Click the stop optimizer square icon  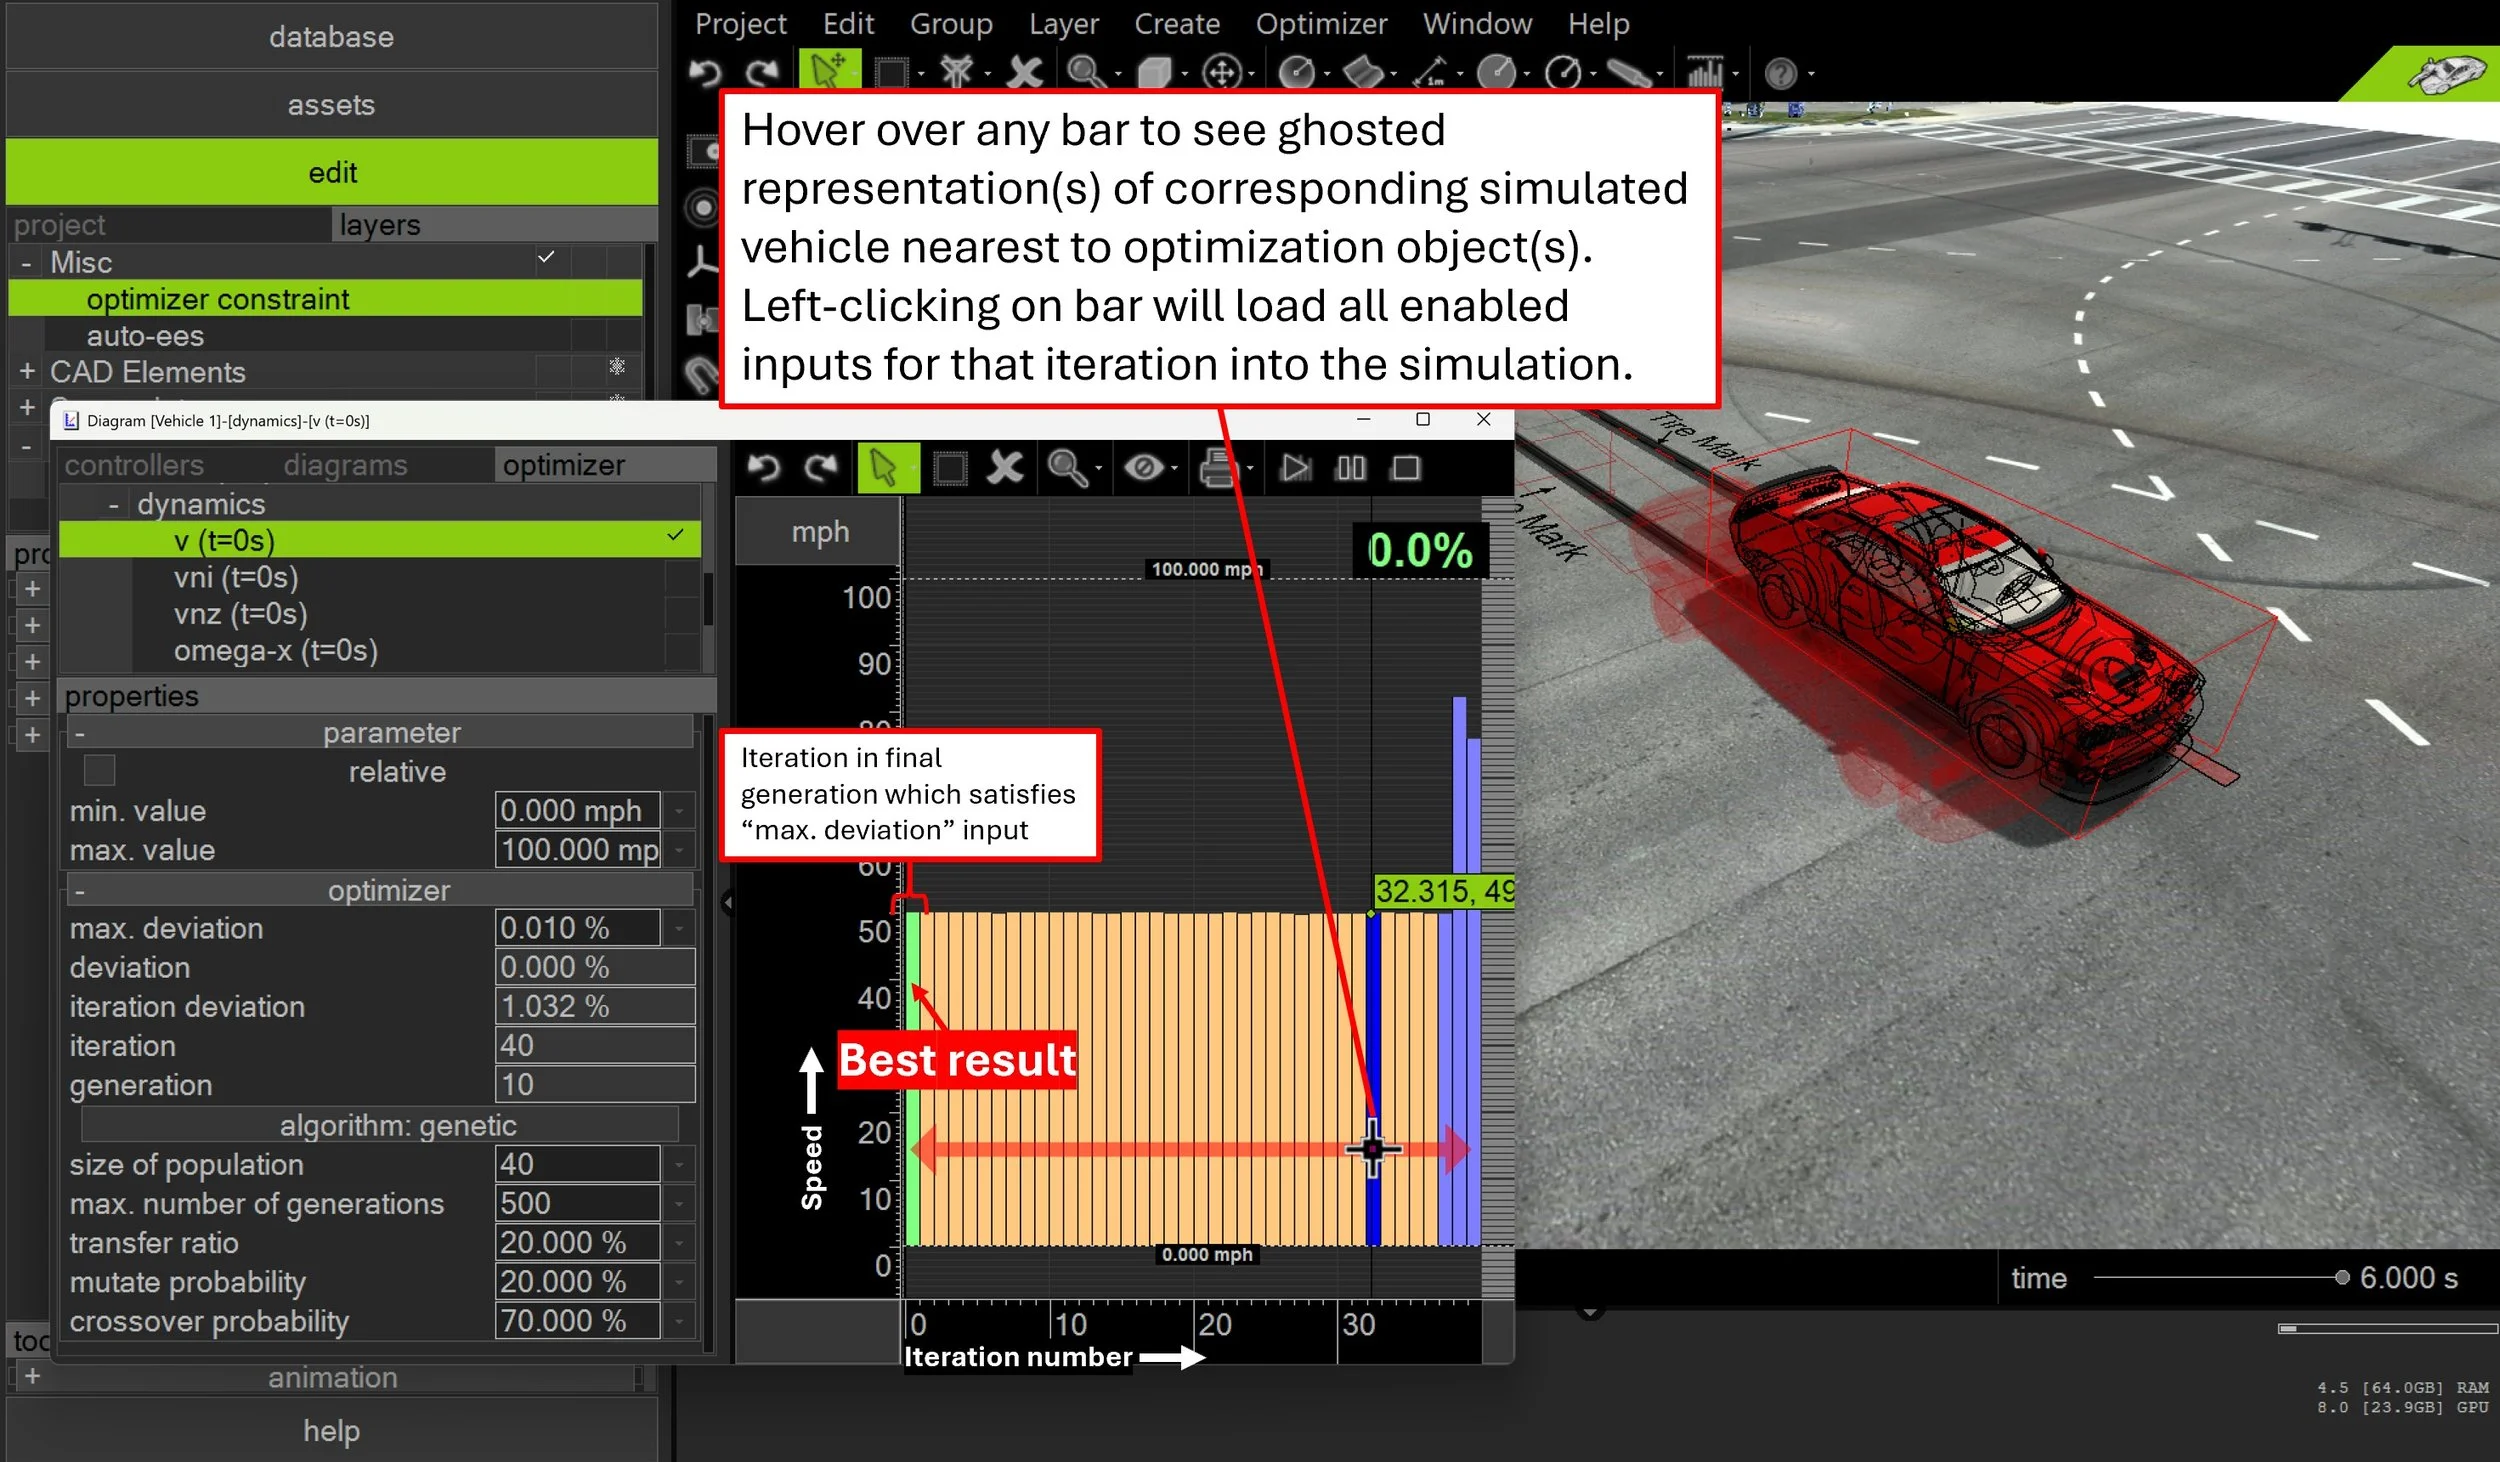pyautogui.click(x=1405, y=468)
